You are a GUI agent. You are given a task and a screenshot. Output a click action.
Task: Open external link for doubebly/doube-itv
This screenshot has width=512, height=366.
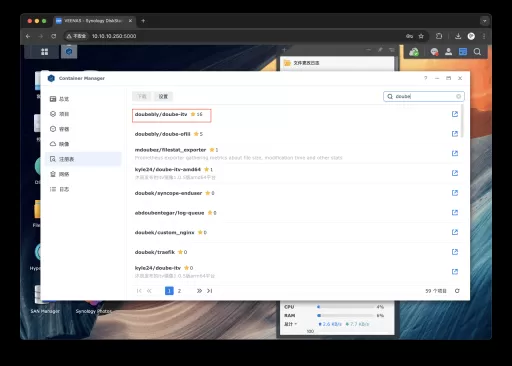(x=455, y=114)
